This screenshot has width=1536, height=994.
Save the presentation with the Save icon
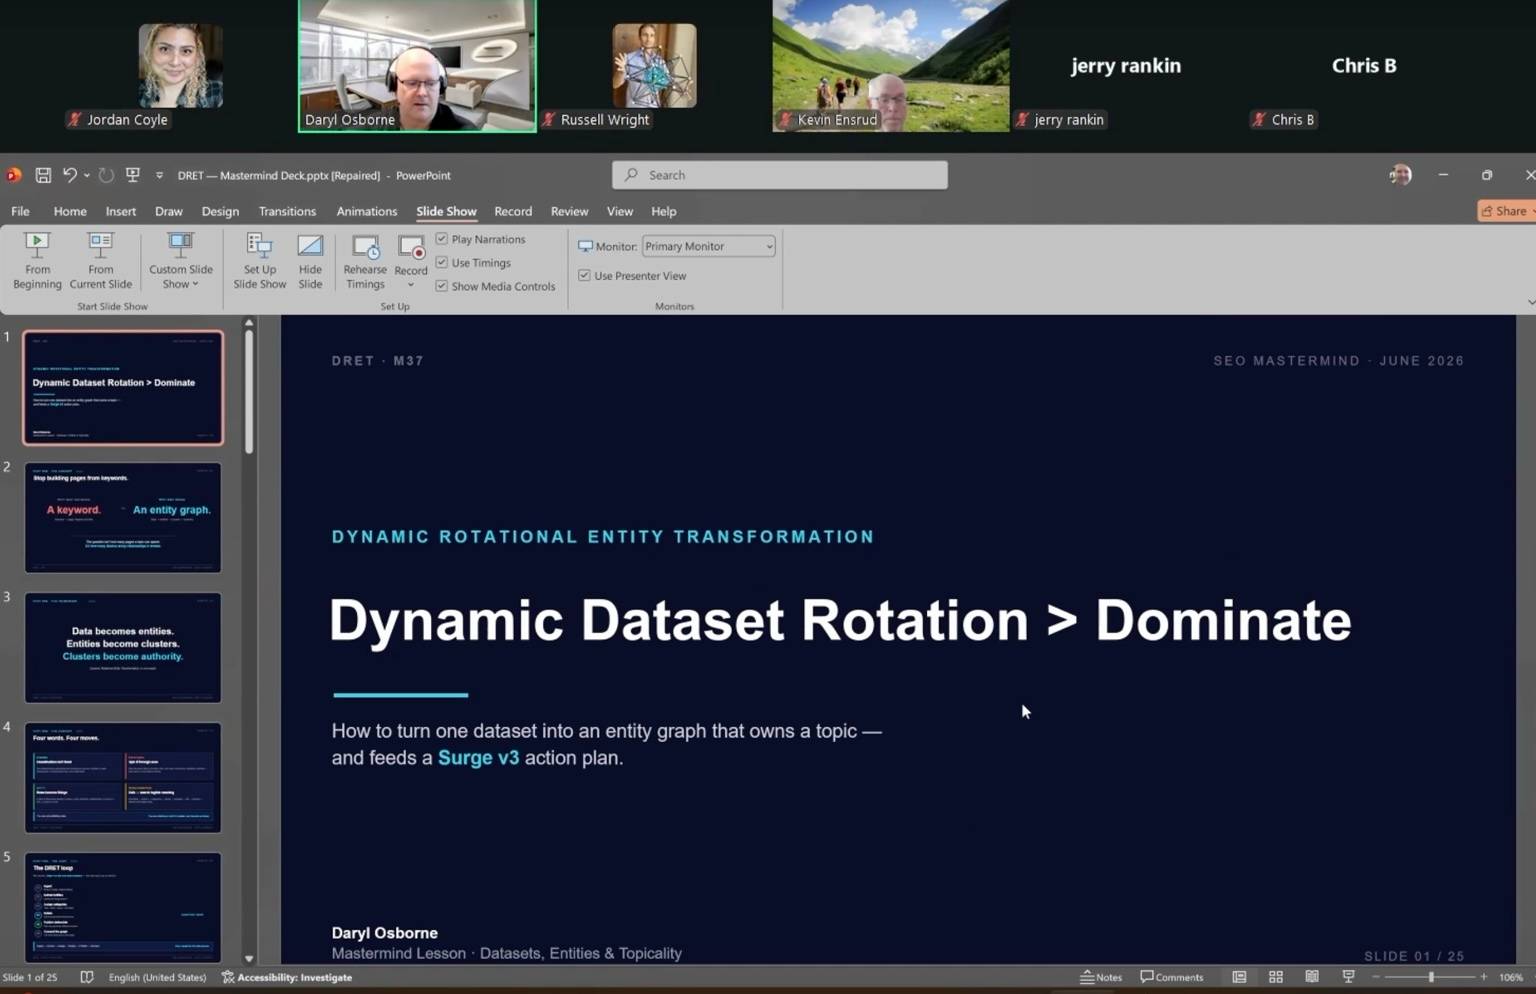click(43, 175)
